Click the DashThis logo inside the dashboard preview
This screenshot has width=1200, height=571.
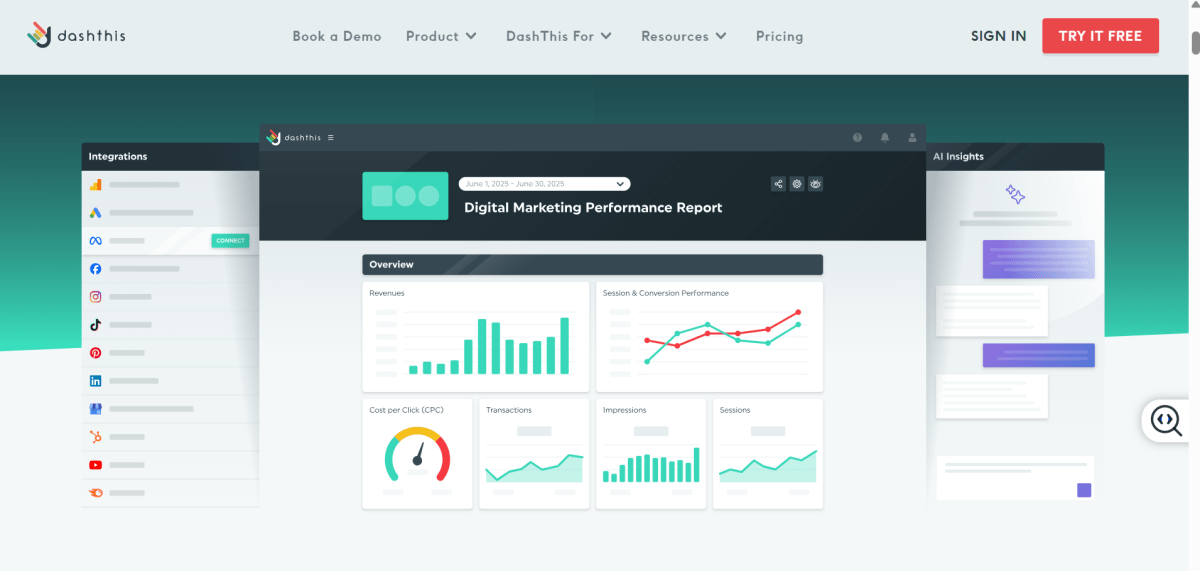(294, 138)
